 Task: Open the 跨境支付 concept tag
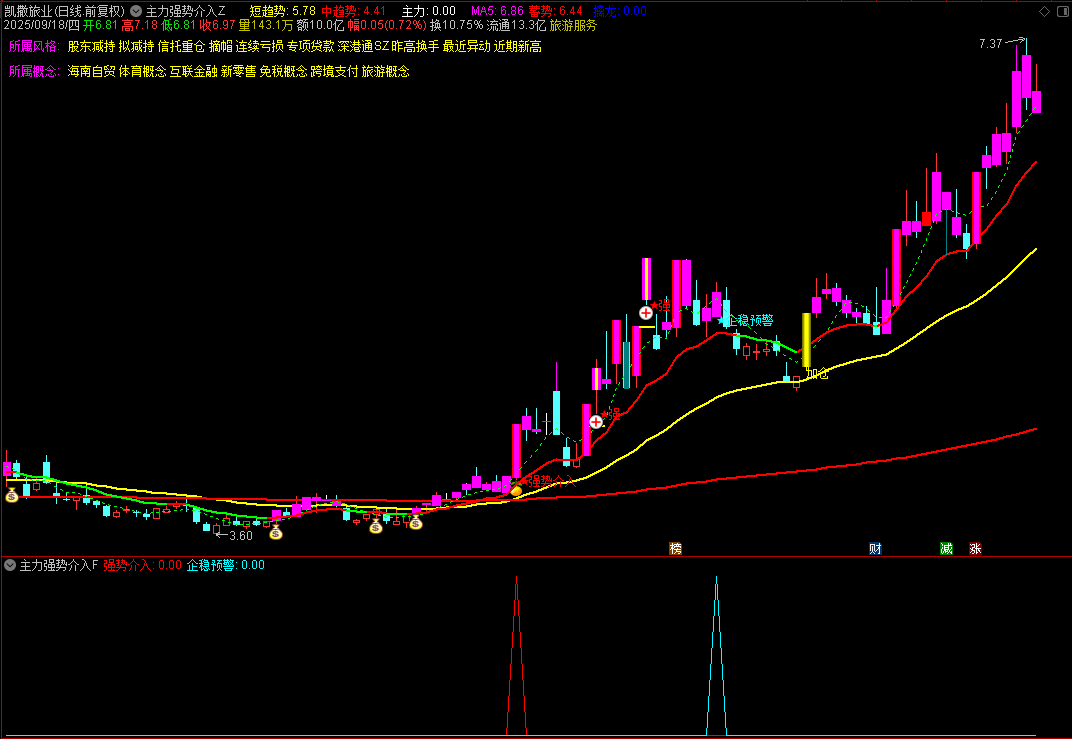[x=334, y=72]
